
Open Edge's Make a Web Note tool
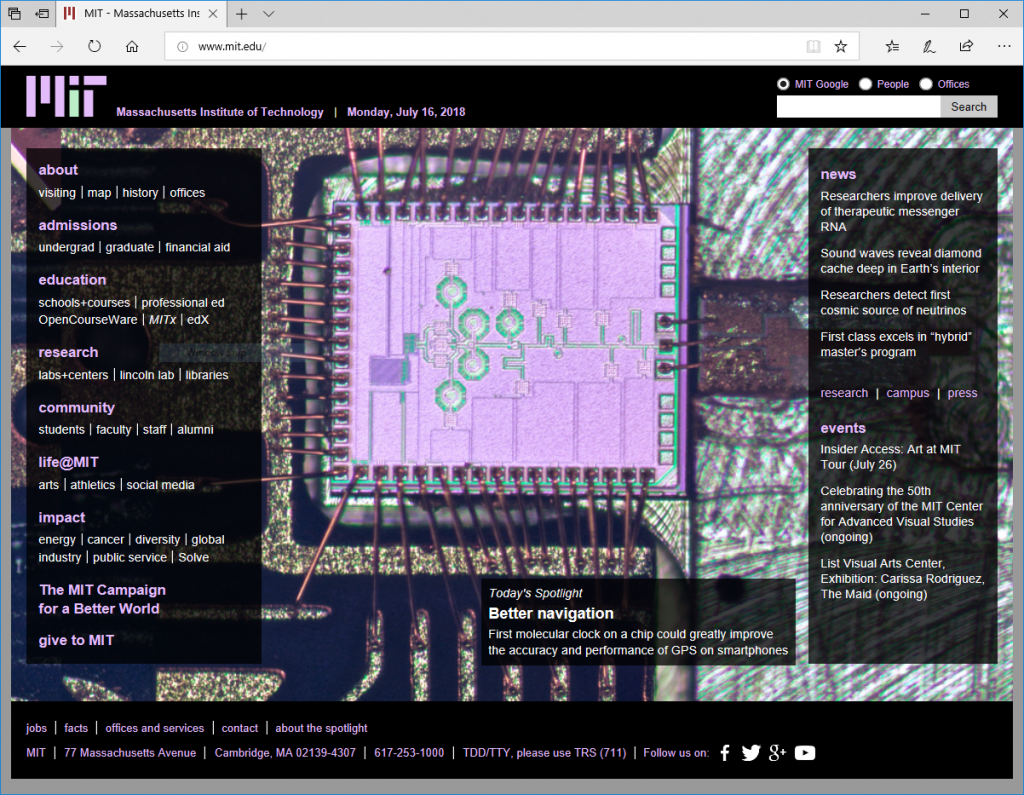click(929, 45)
